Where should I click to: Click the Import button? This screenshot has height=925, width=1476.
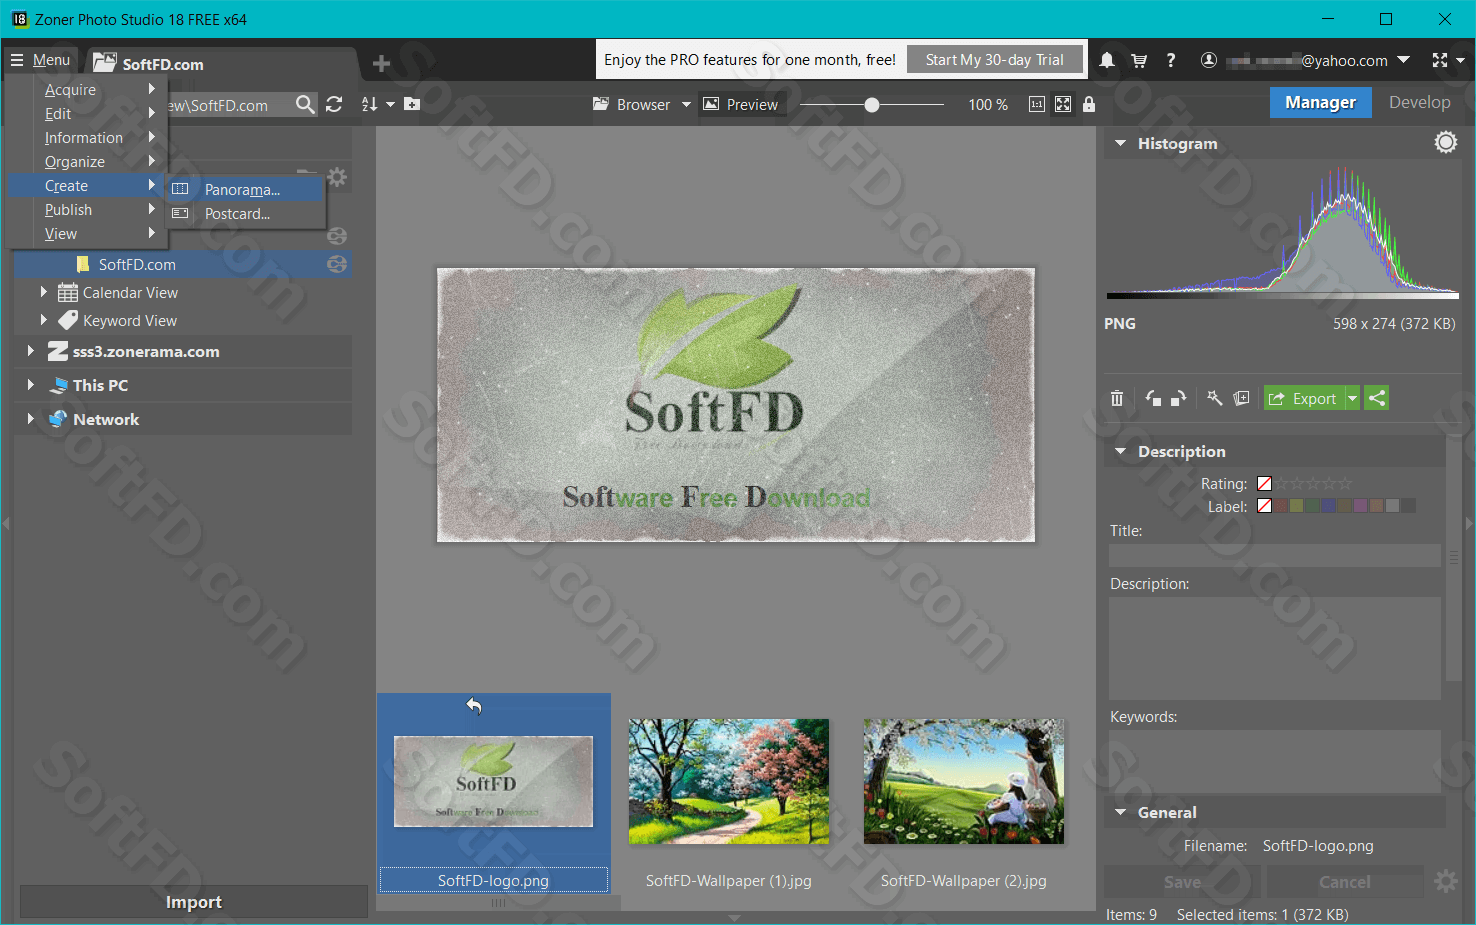193,901
